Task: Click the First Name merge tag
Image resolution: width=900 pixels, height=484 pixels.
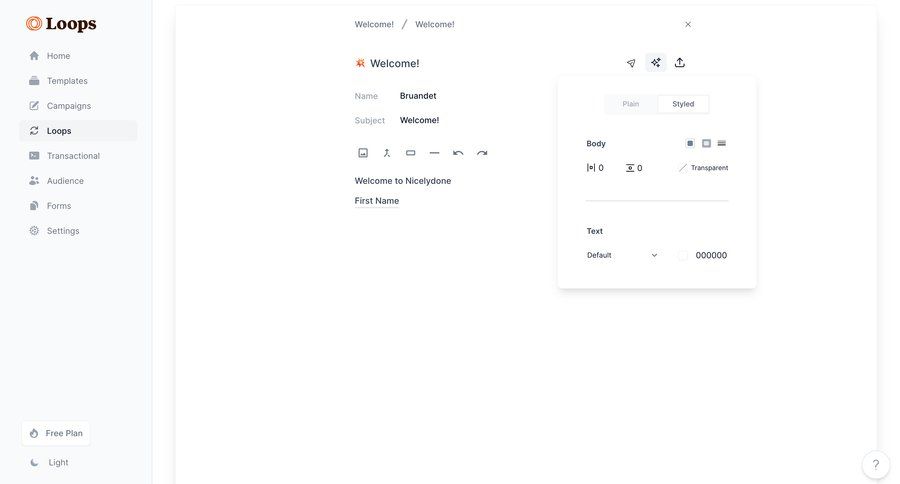Action: click(x=377, y=201)
